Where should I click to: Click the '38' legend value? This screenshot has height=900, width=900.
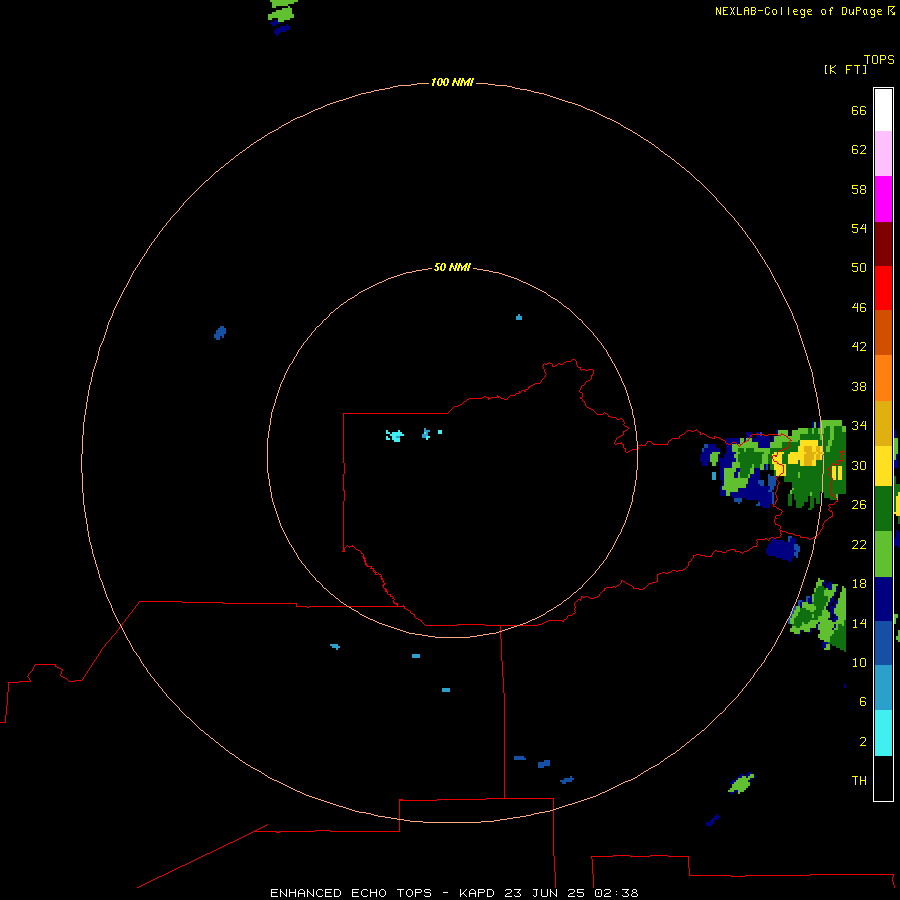pyautogui.click(x=859, y=386)
